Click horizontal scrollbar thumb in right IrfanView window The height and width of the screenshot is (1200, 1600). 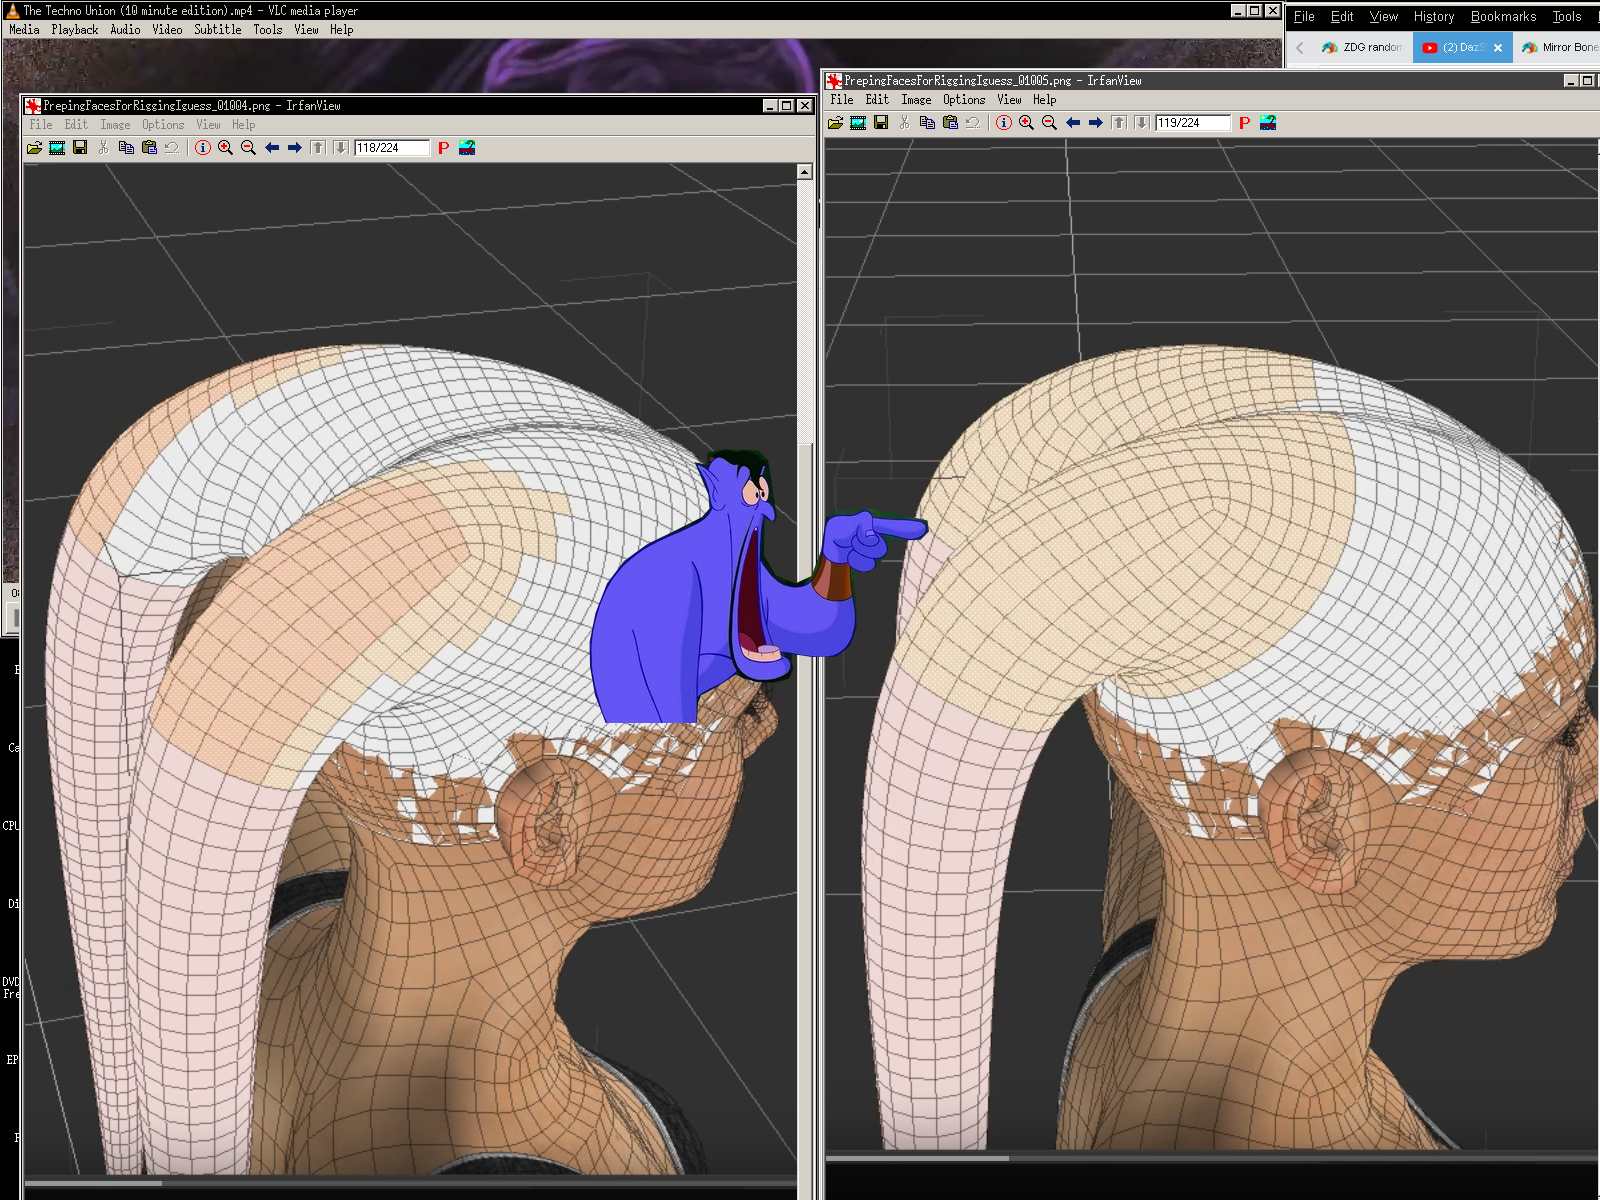click(917, 1159)
